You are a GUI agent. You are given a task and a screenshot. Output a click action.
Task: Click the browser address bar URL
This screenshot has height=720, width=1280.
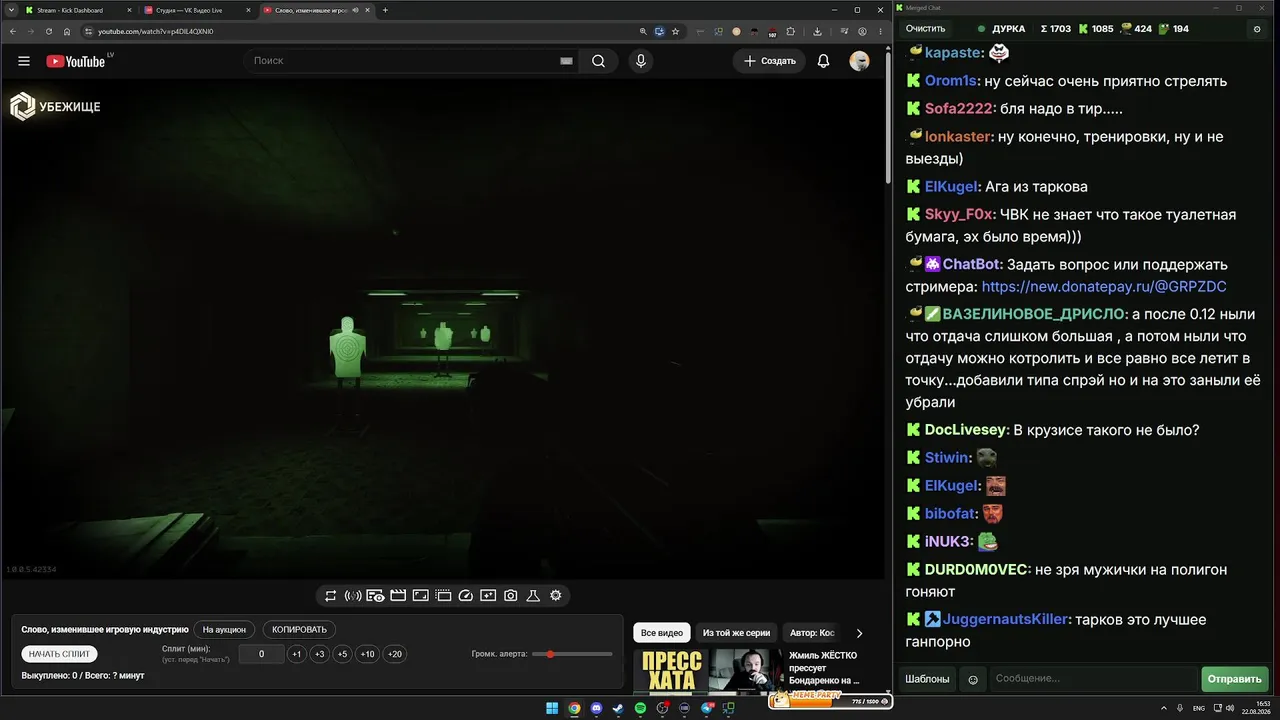click(x=155, y=31)
